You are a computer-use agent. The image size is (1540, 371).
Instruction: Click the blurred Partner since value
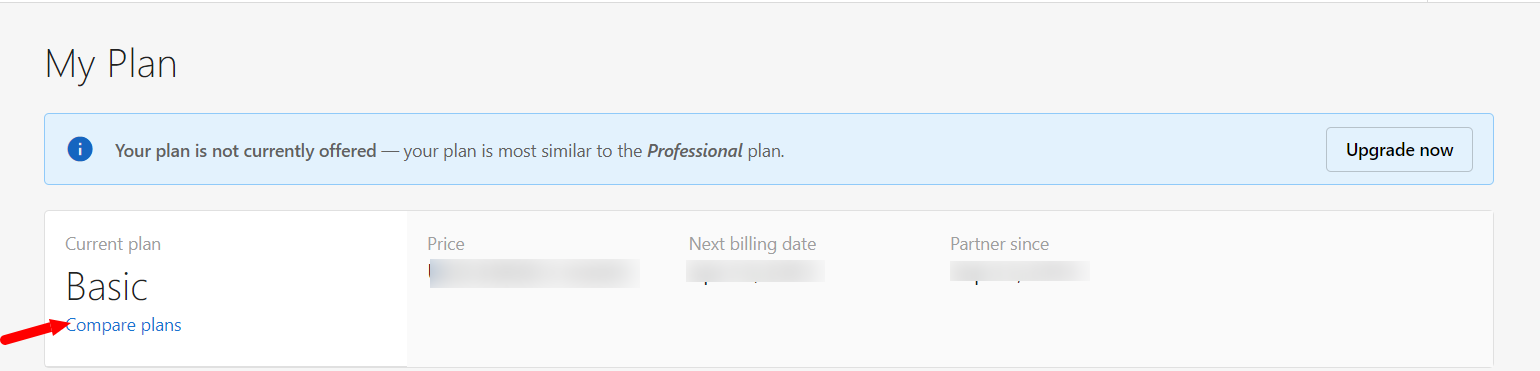point(1019,272)
